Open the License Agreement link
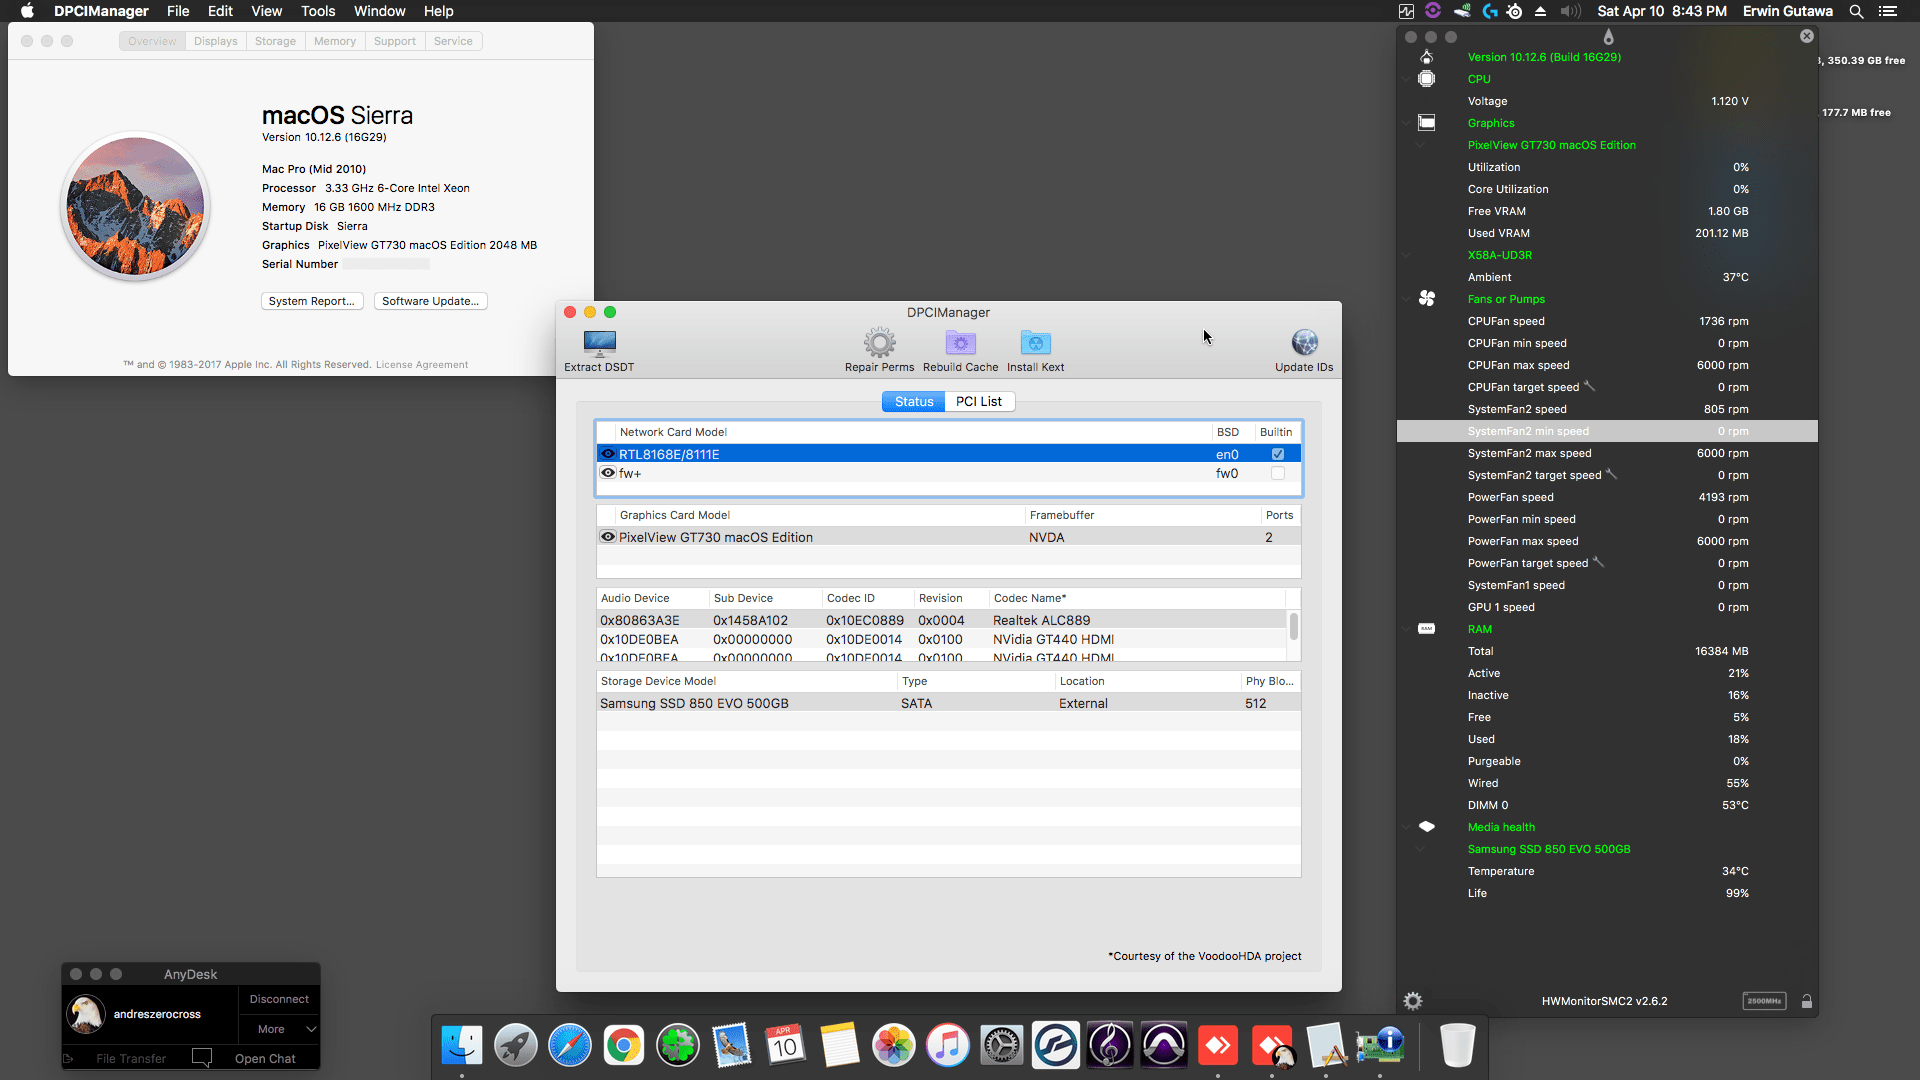 422,365
